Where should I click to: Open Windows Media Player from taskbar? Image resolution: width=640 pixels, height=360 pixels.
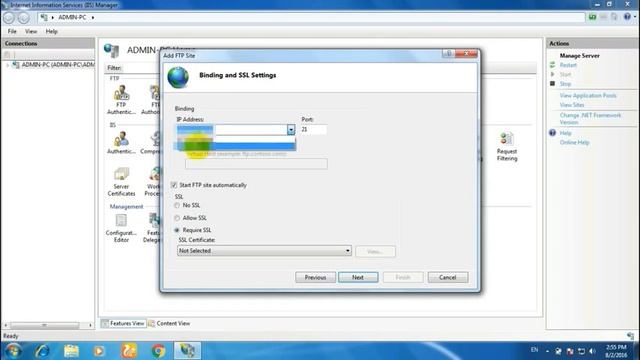[99, 351]
